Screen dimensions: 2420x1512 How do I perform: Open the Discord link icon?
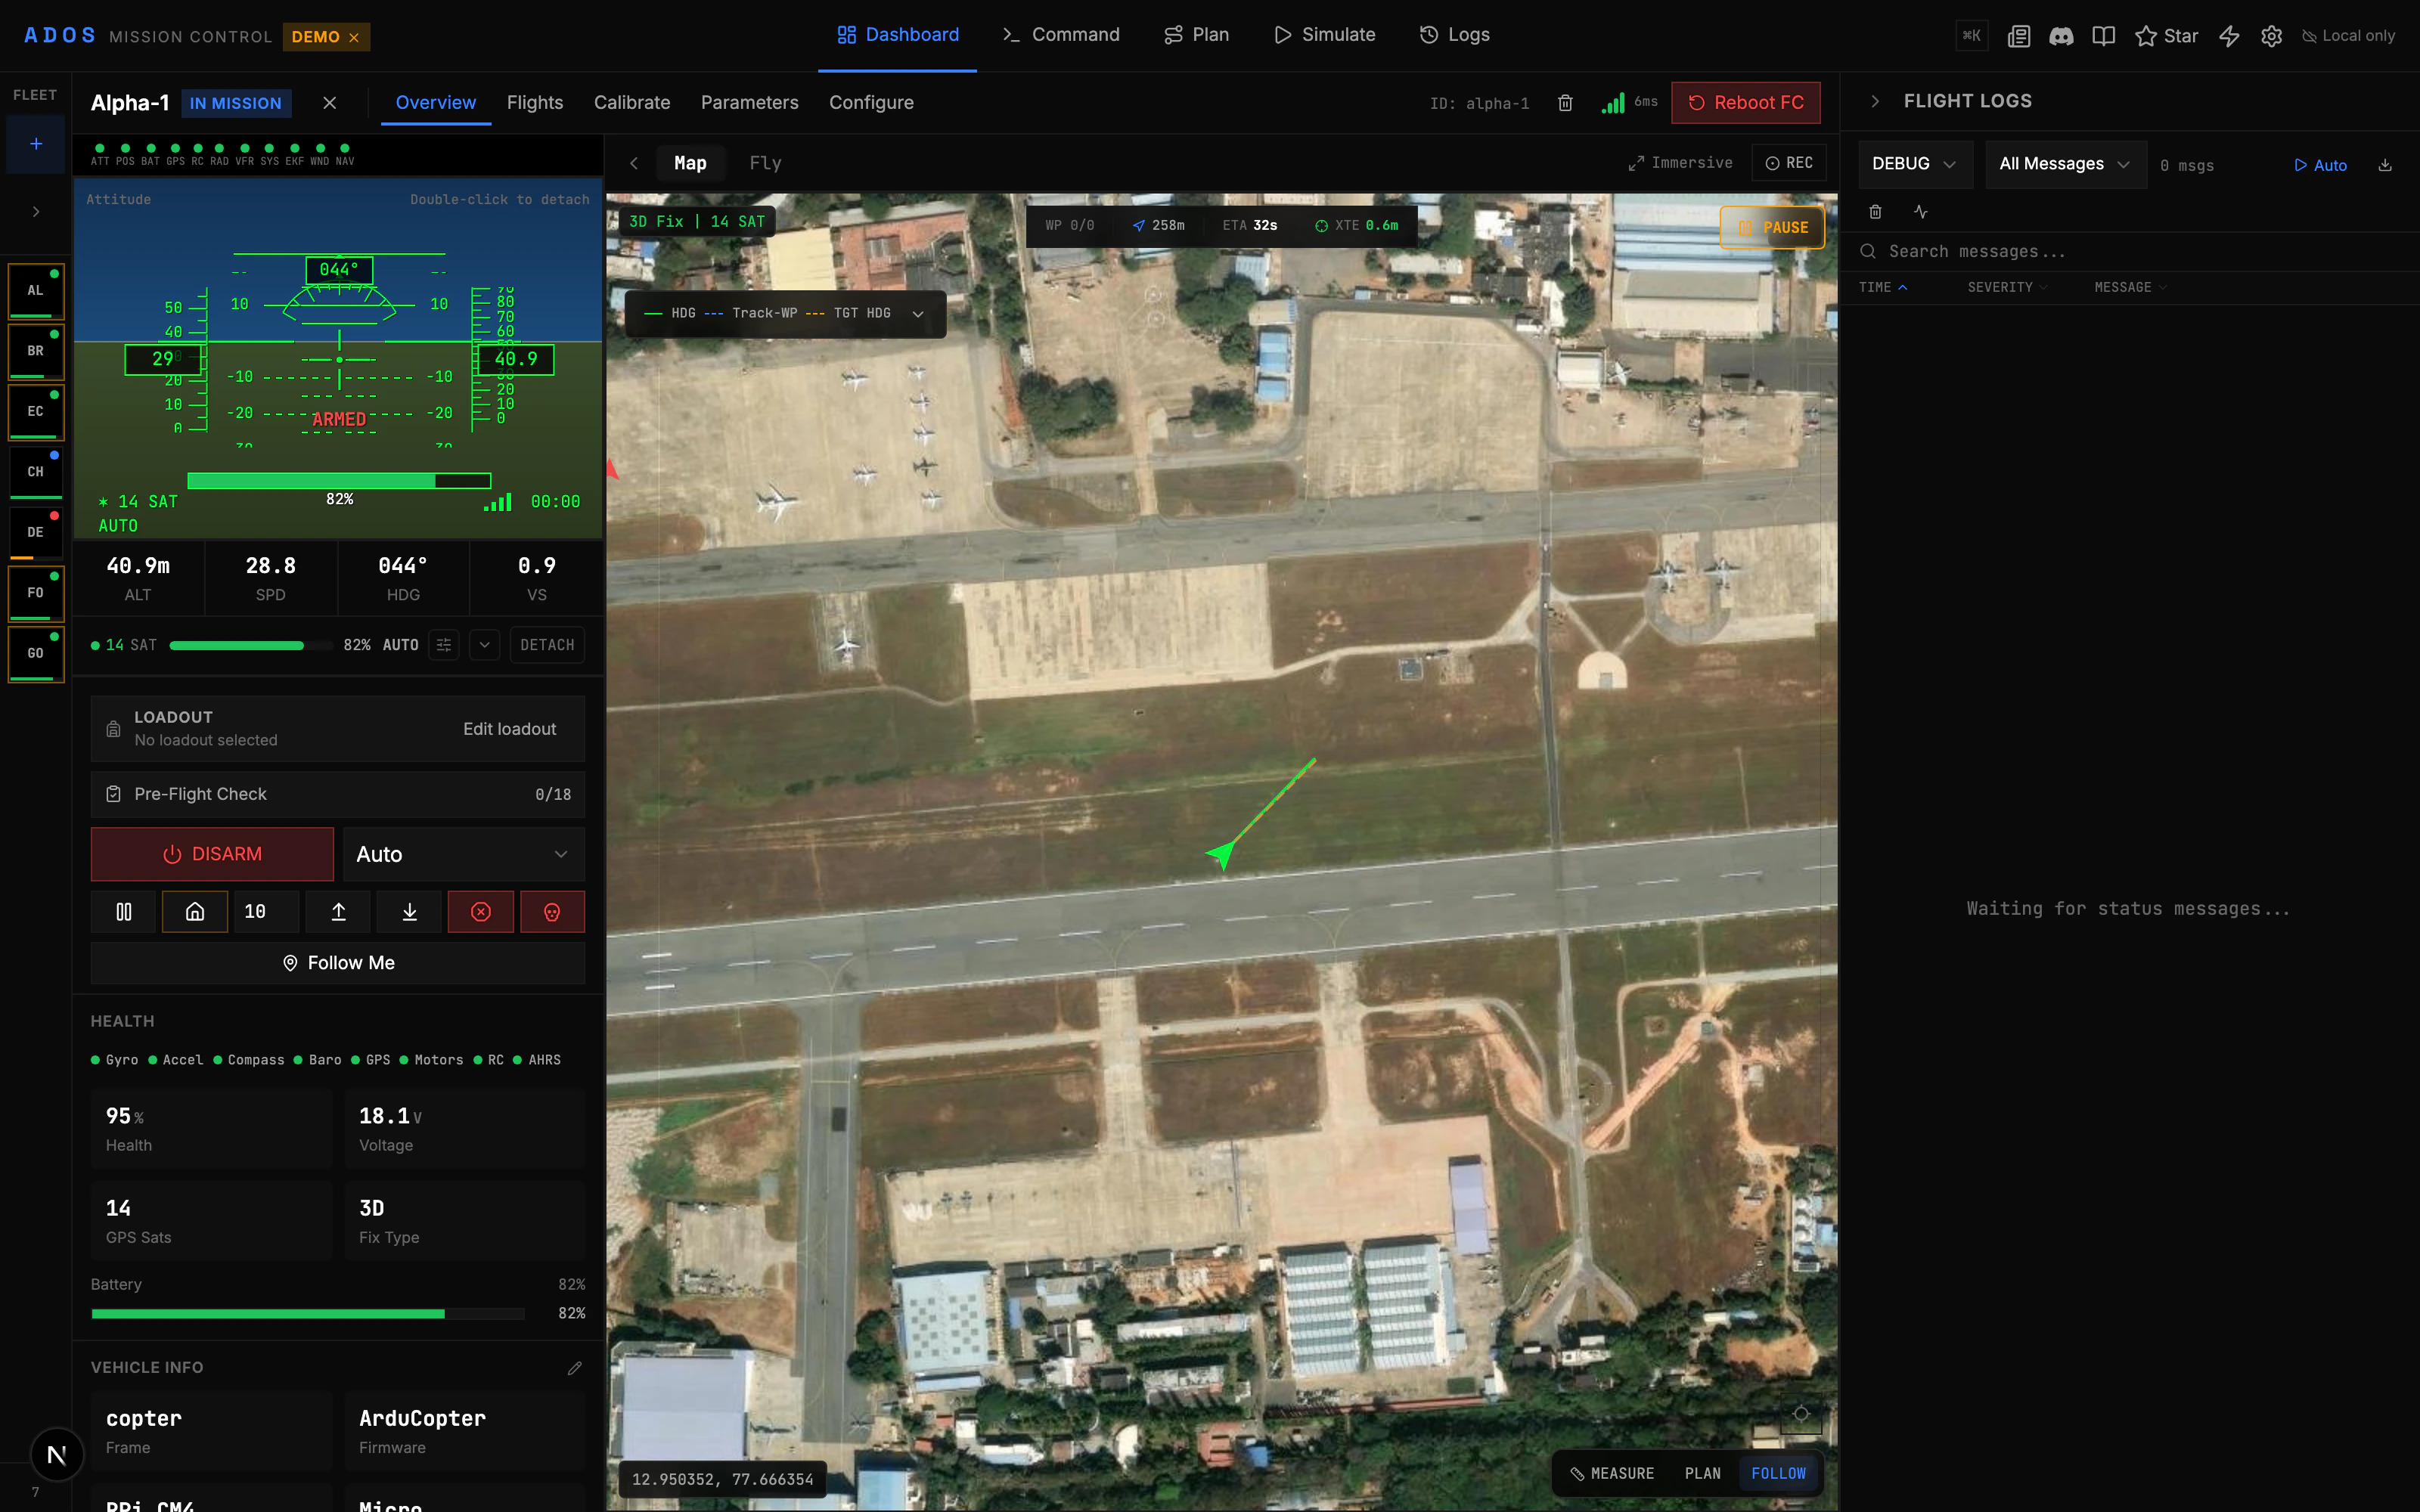pyautogui.click(x=2061, y=36)
